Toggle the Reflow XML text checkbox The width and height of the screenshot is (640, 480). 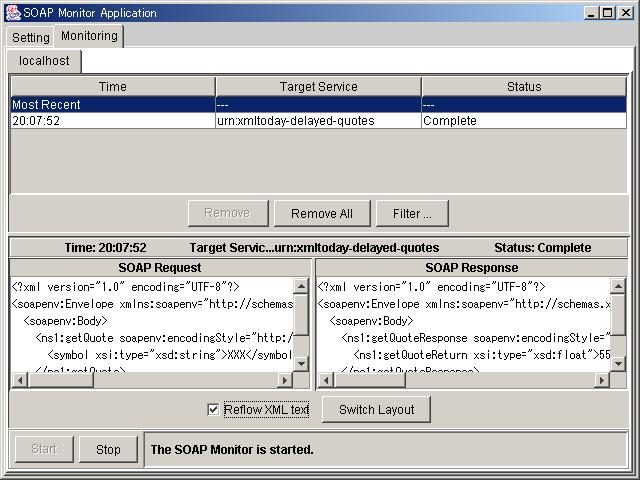pyautogui.click(x=212, y=409)
